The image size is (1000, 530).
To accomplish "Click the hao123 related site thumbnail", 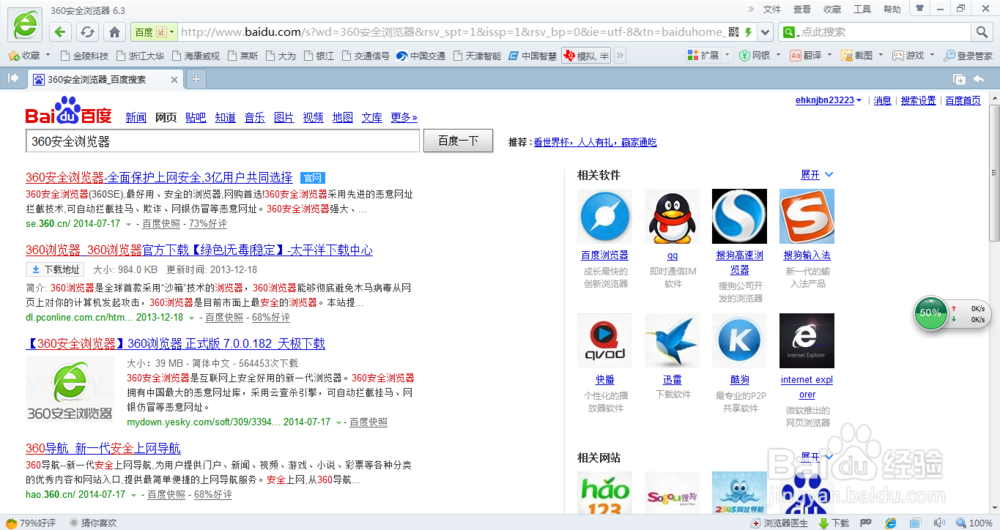I will (605, 493).
